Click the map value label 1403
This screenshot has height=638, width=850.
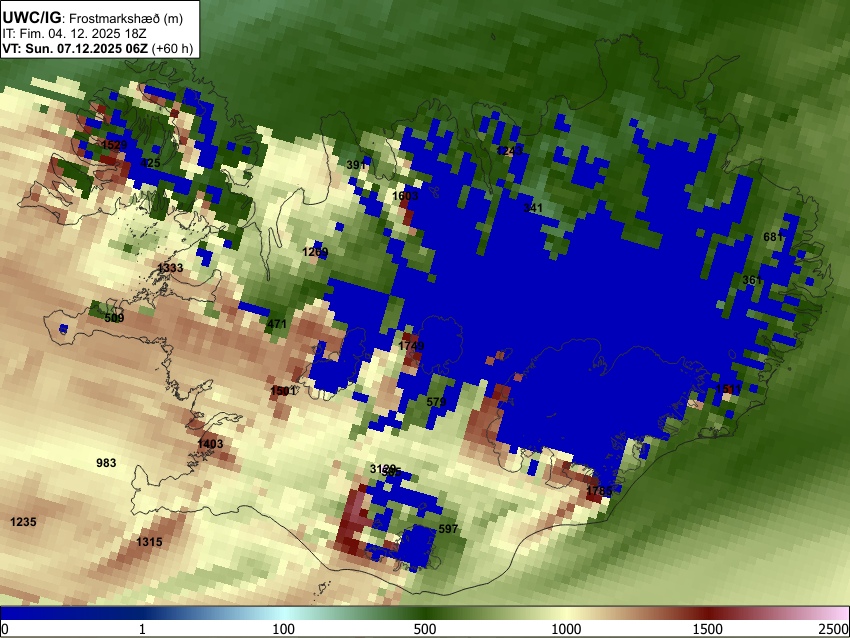210,444
